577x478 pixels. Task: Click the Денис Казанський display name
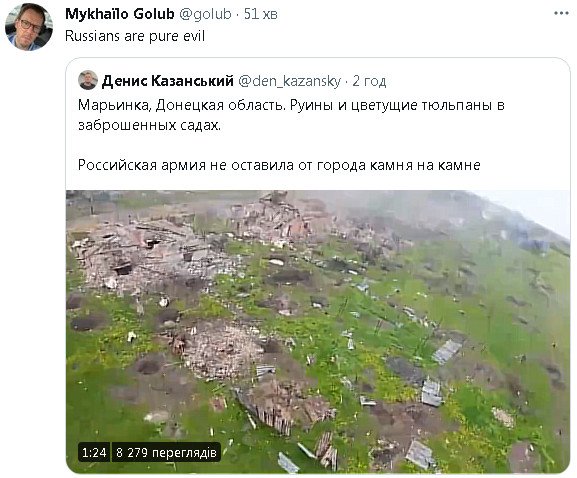coord(168,81)
